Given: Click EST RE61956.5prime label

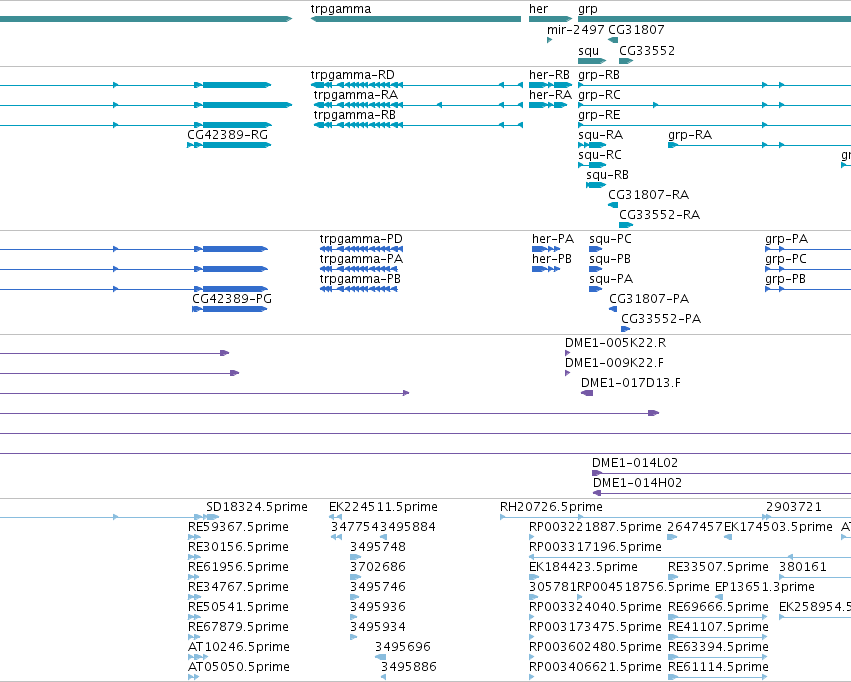Looking at the screenshot, I should tap(238, 568).
